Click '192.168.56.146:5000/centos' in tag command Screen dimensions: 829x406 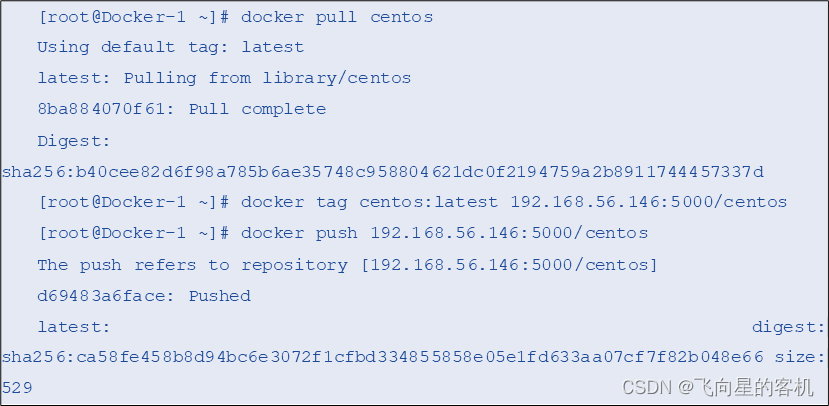(x=649, y=202)
